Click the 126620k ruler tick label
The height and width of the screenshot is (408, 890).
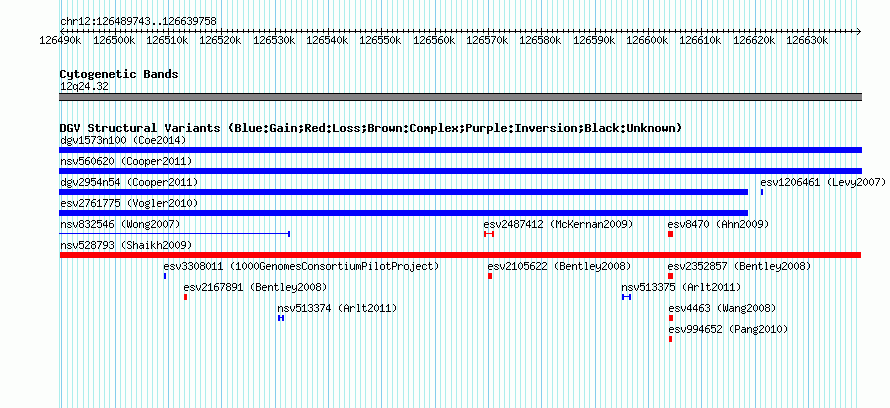click(x=754, y=40)
